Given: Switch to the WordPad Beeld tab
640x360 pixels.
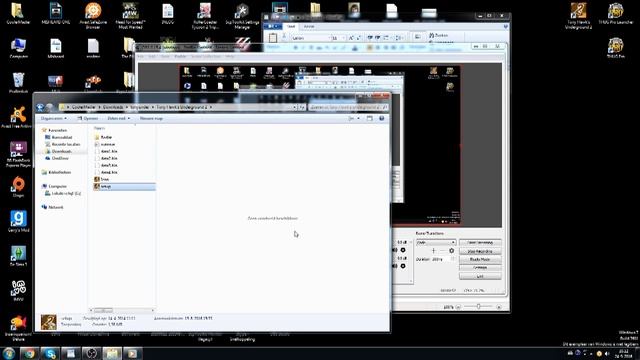Looking at the screenshot, I should pyautogui.click(x=309, y=27).
